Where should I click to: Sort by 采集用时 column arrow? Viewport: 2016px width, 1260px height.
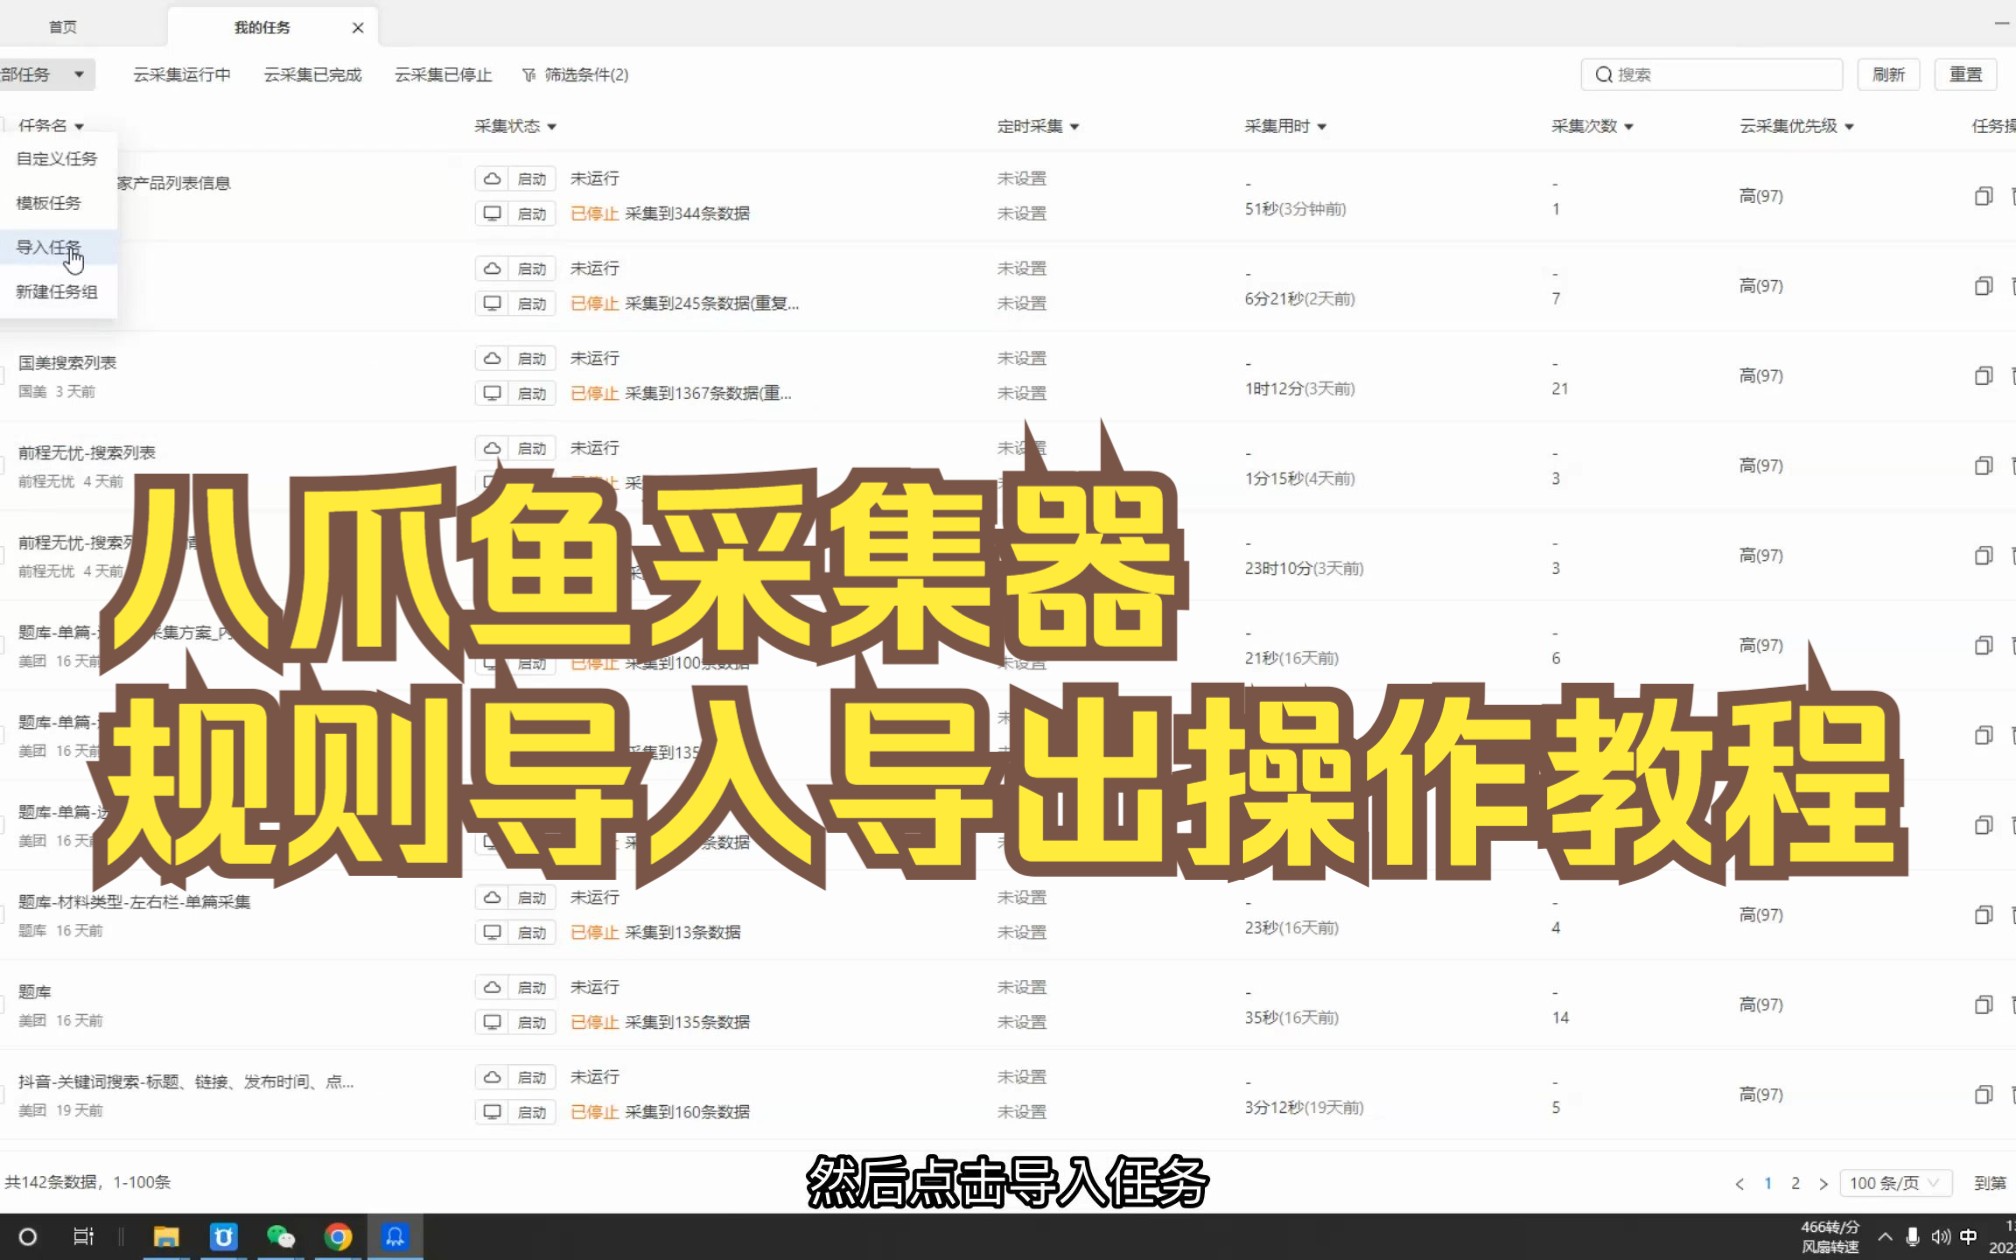click(1322, 127)
